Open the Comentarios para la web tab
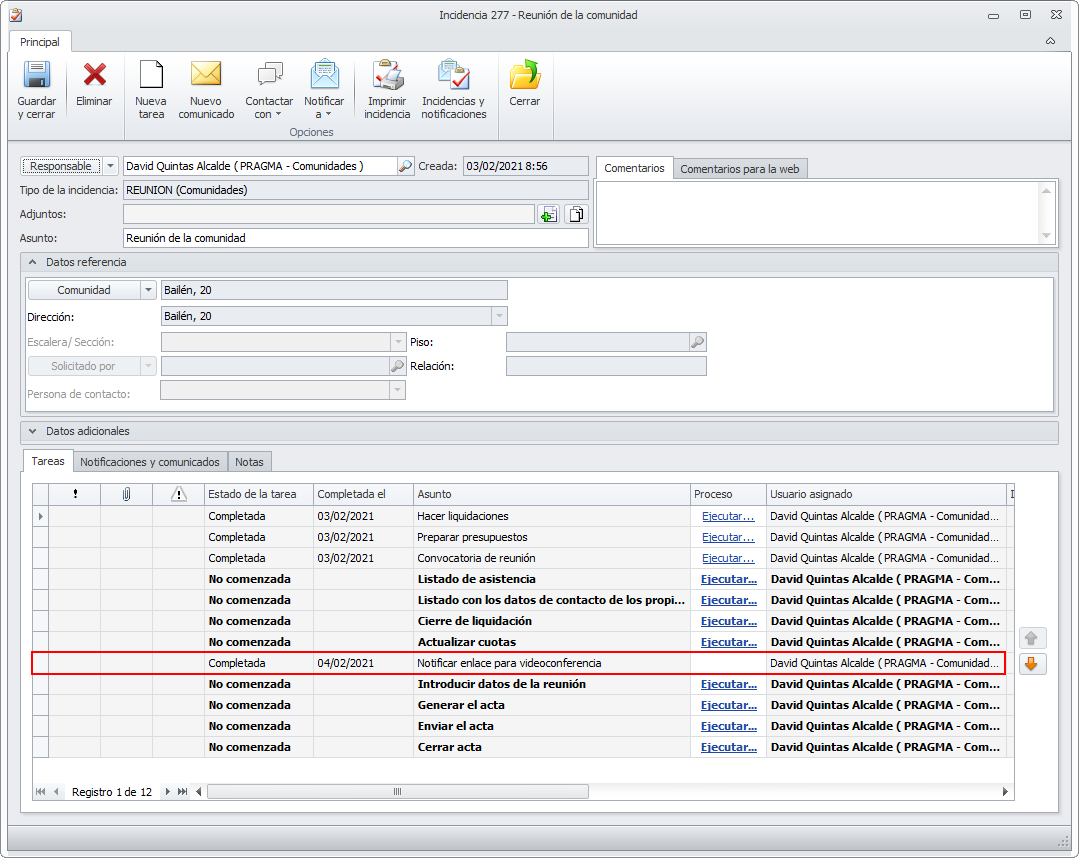The image size is (1079, 858). pyautogui.click(x=739, y=169)
